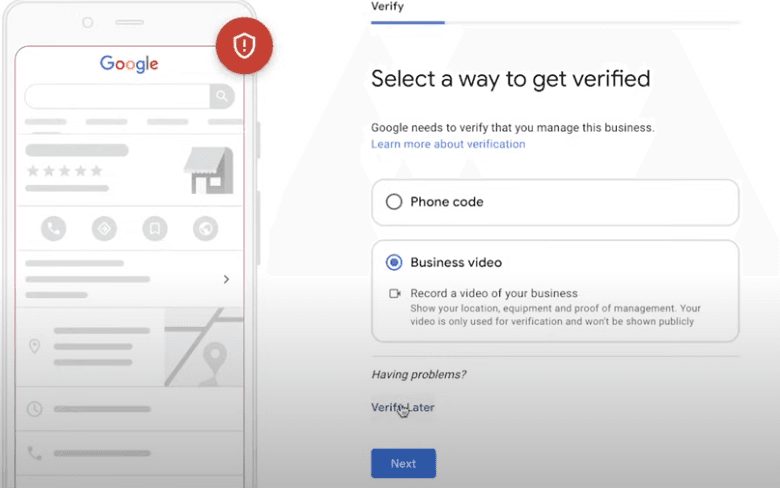Select the Business video radio button
The width and height of the screenshot is (780, 488).
point(394,263)
